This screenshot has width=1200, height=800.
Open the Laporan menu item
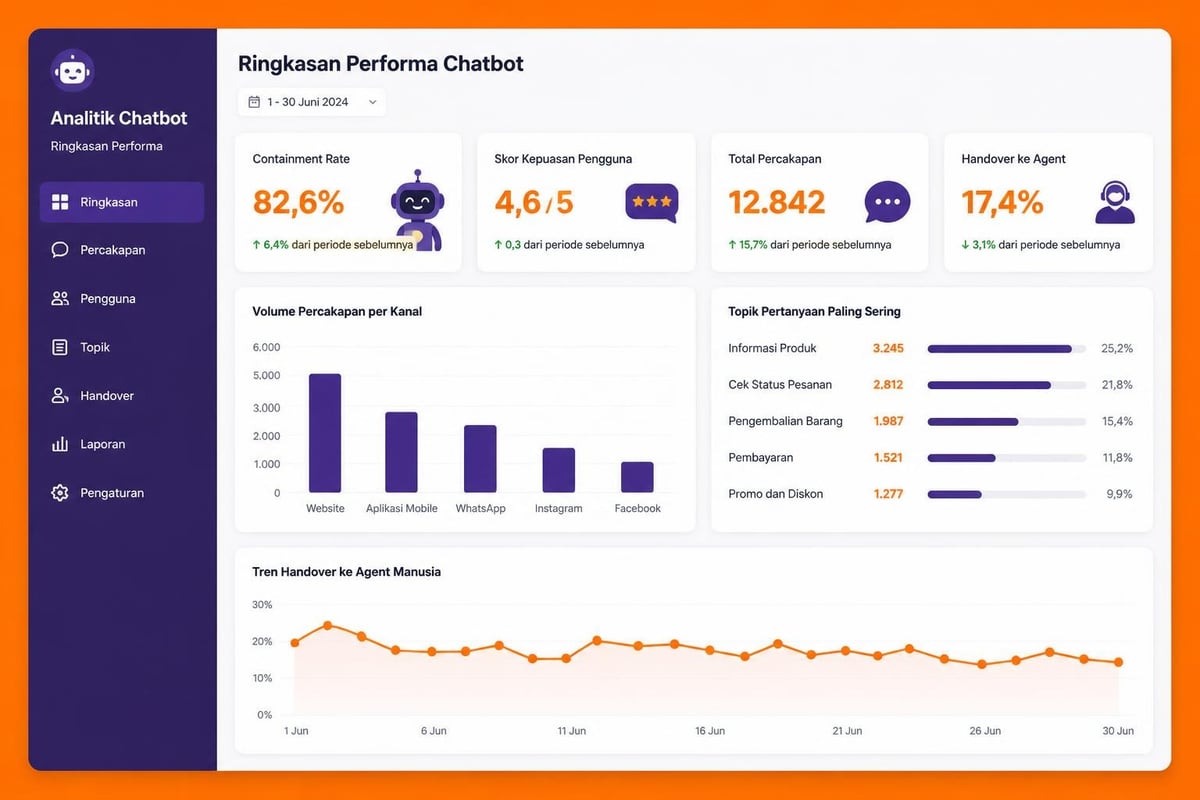pyautogui.click(x=122, y=444)
